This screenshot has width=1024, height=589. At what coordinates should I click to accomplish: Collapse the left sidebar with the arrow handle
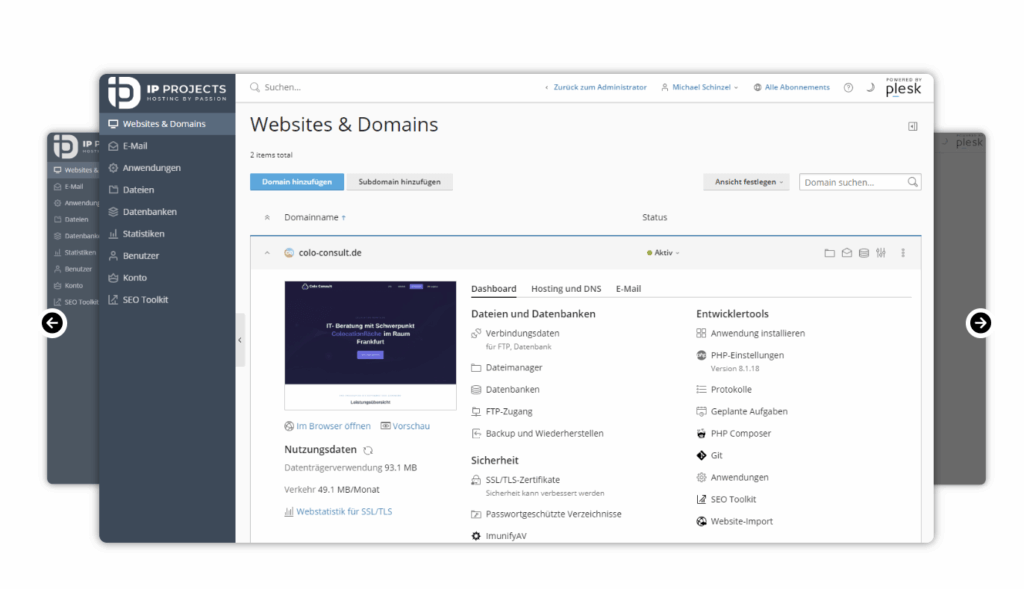point(240,340)
